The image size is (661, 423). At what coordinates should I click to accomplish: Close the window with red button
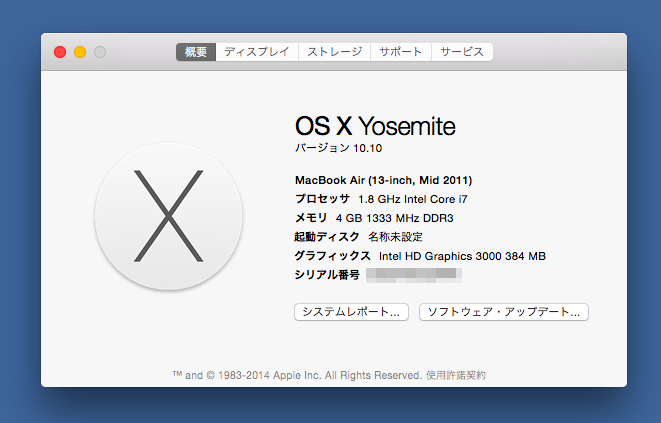(60, 52)
